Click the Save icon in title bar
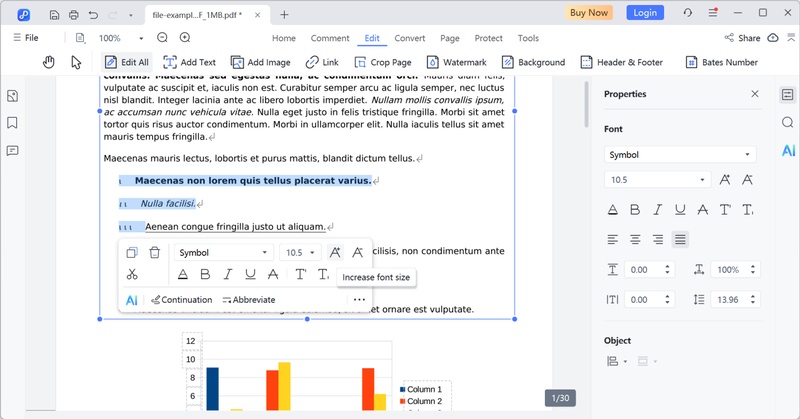Screen dimensions: 800x419 (54, 15)
